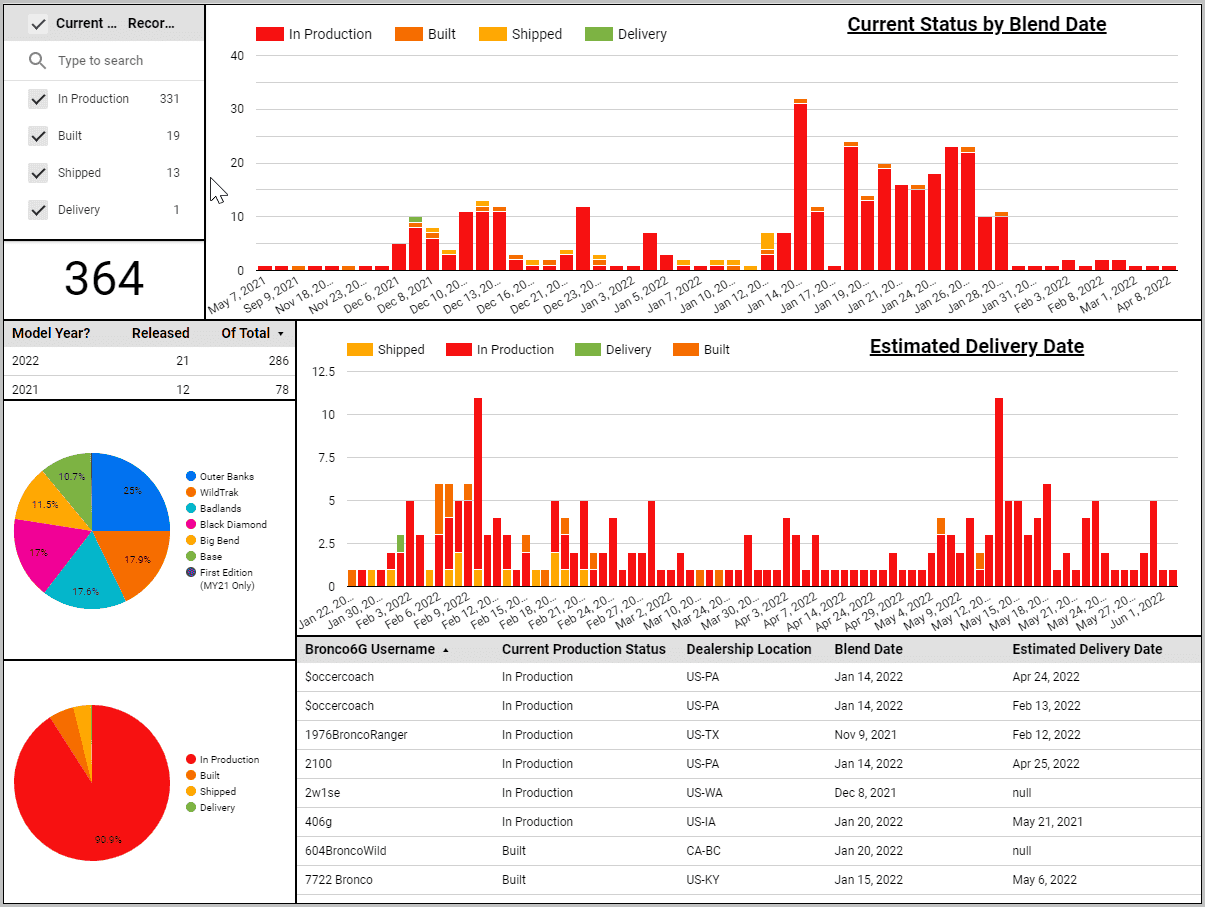Screen dimensions: 1205x907
Task: Click the 25% Outer Banks pie slice
Action: point(133,490)
